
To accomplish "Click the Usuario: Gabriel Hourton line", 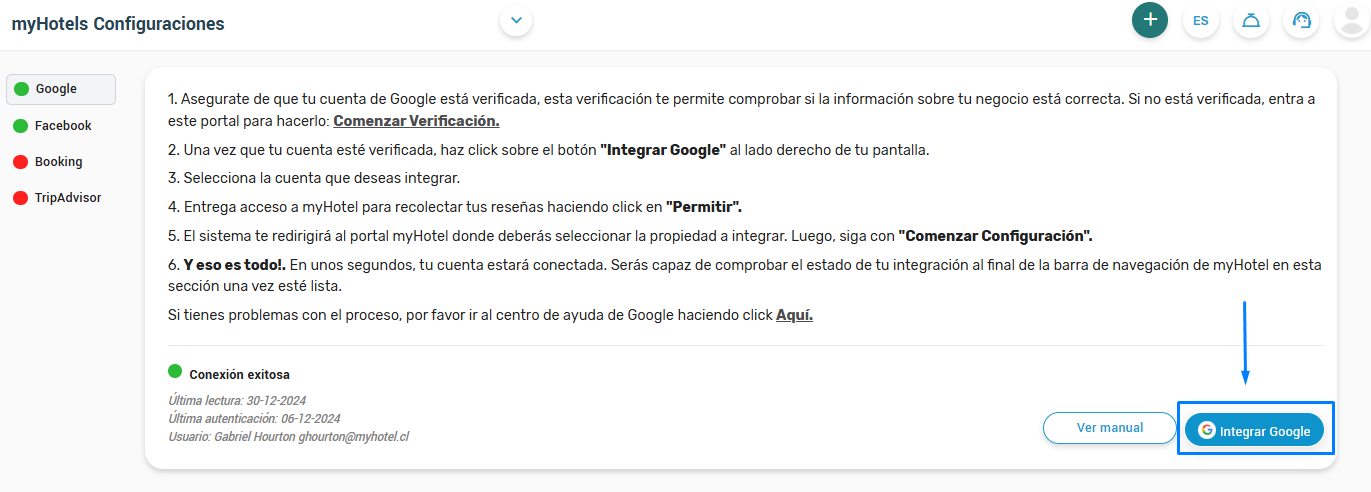I will point(289,437).
